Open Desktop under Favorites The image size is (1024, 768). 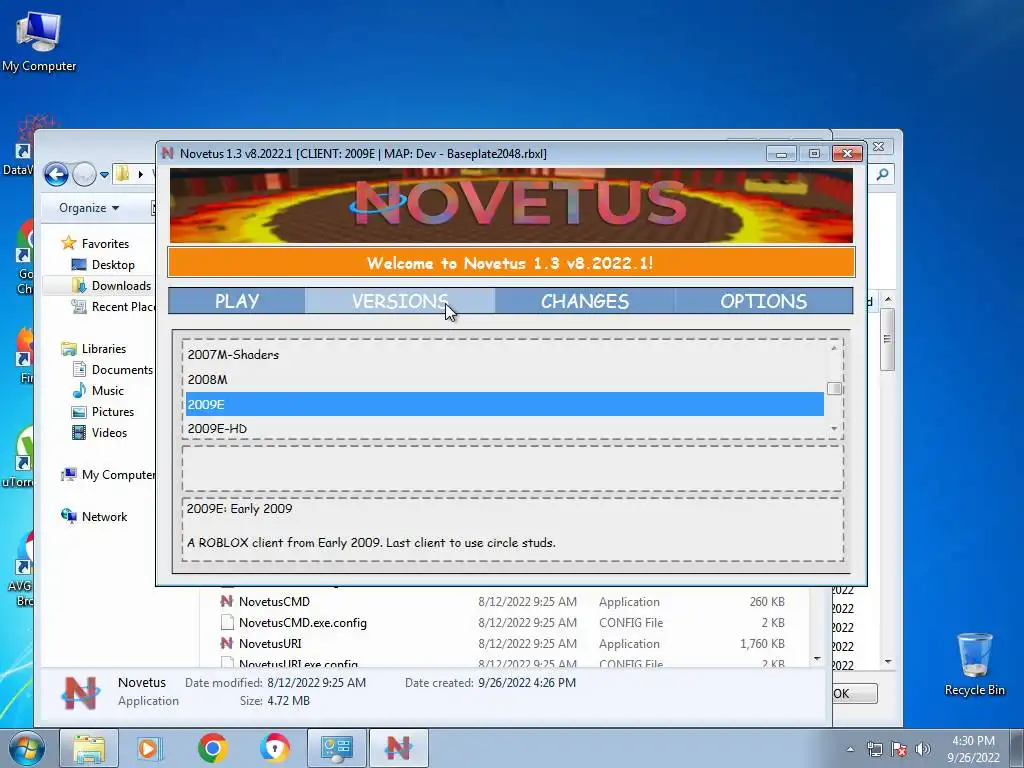coord(113,264)
